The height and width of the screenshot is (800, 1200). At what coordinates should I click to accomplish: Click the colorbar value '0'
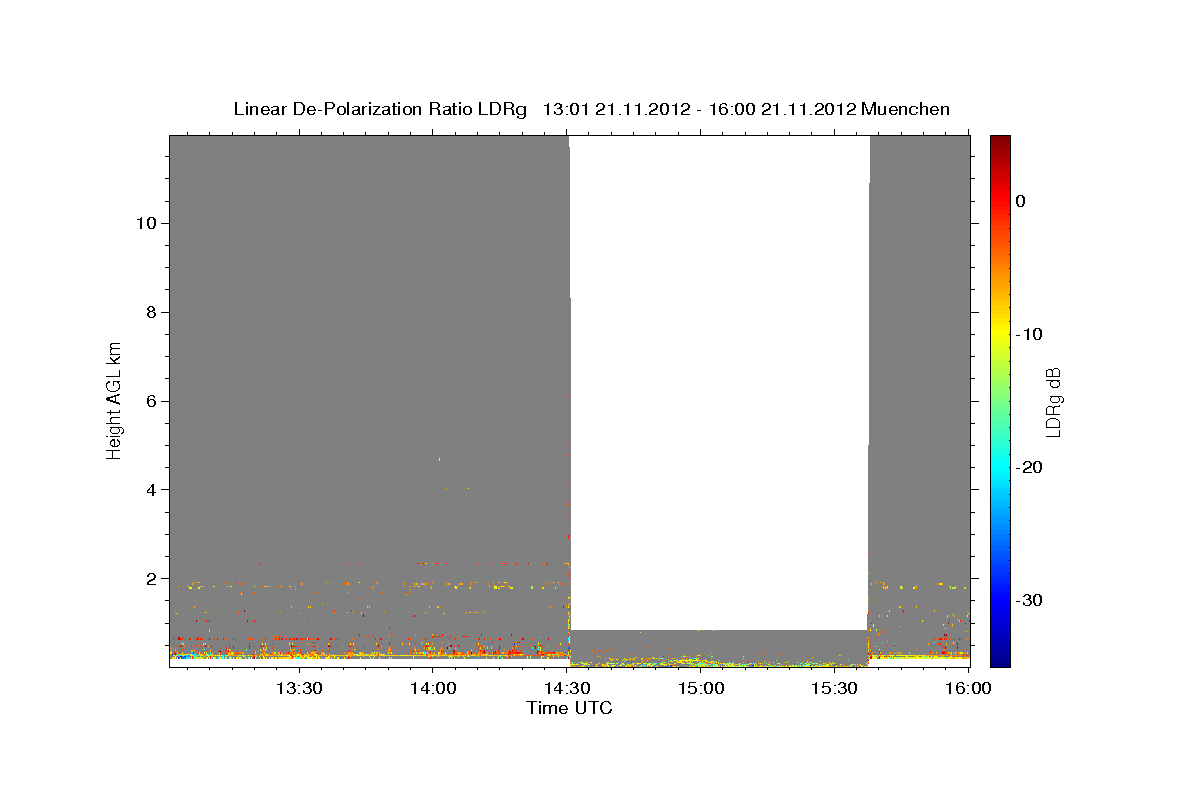pyautogui.click(x=1021, y=201)
